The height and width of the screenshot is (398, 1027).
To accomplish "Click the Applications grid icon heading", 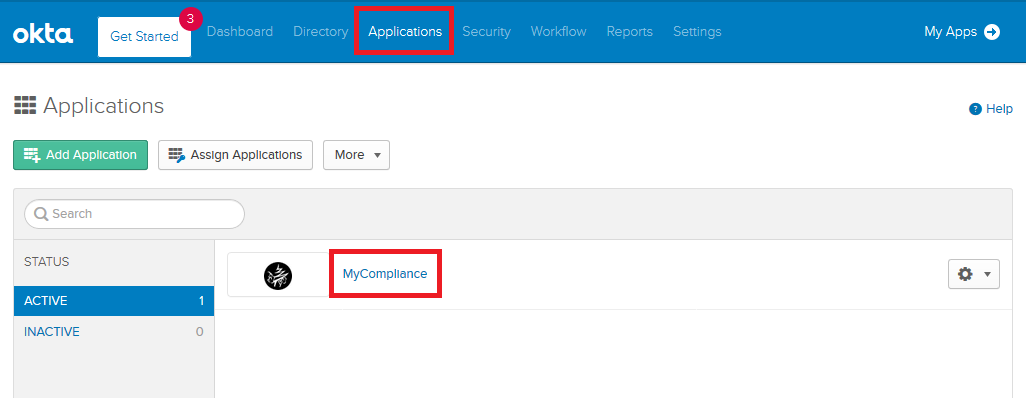I will [x=25, y=105].
